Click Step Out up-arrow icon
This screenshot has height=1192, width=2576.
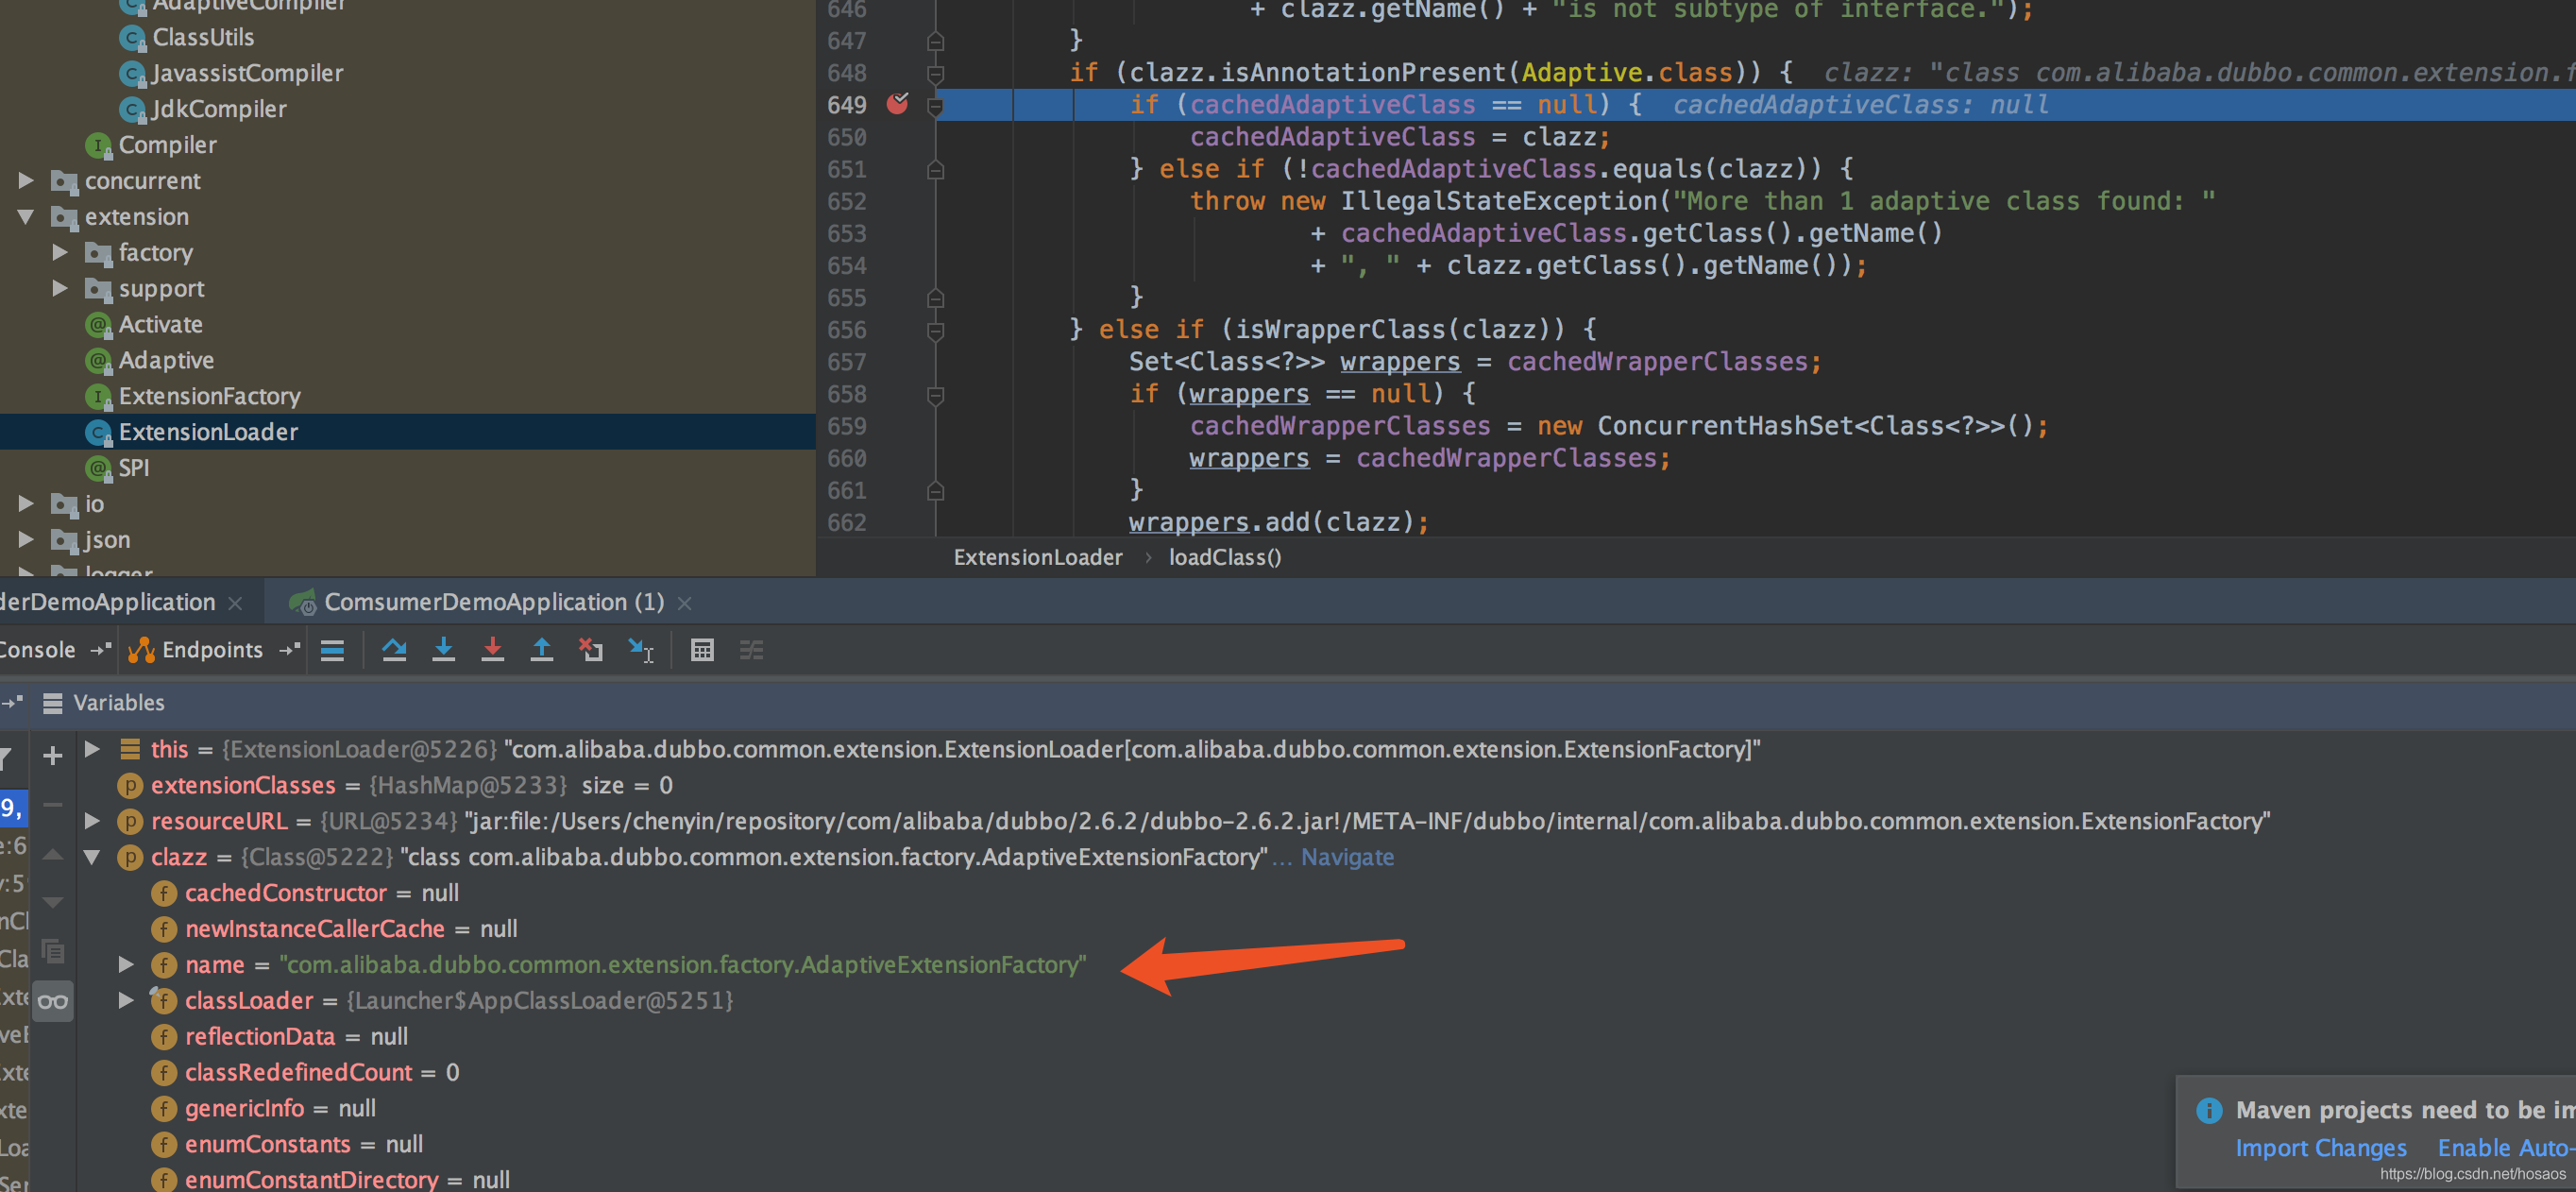click(541, 650)
